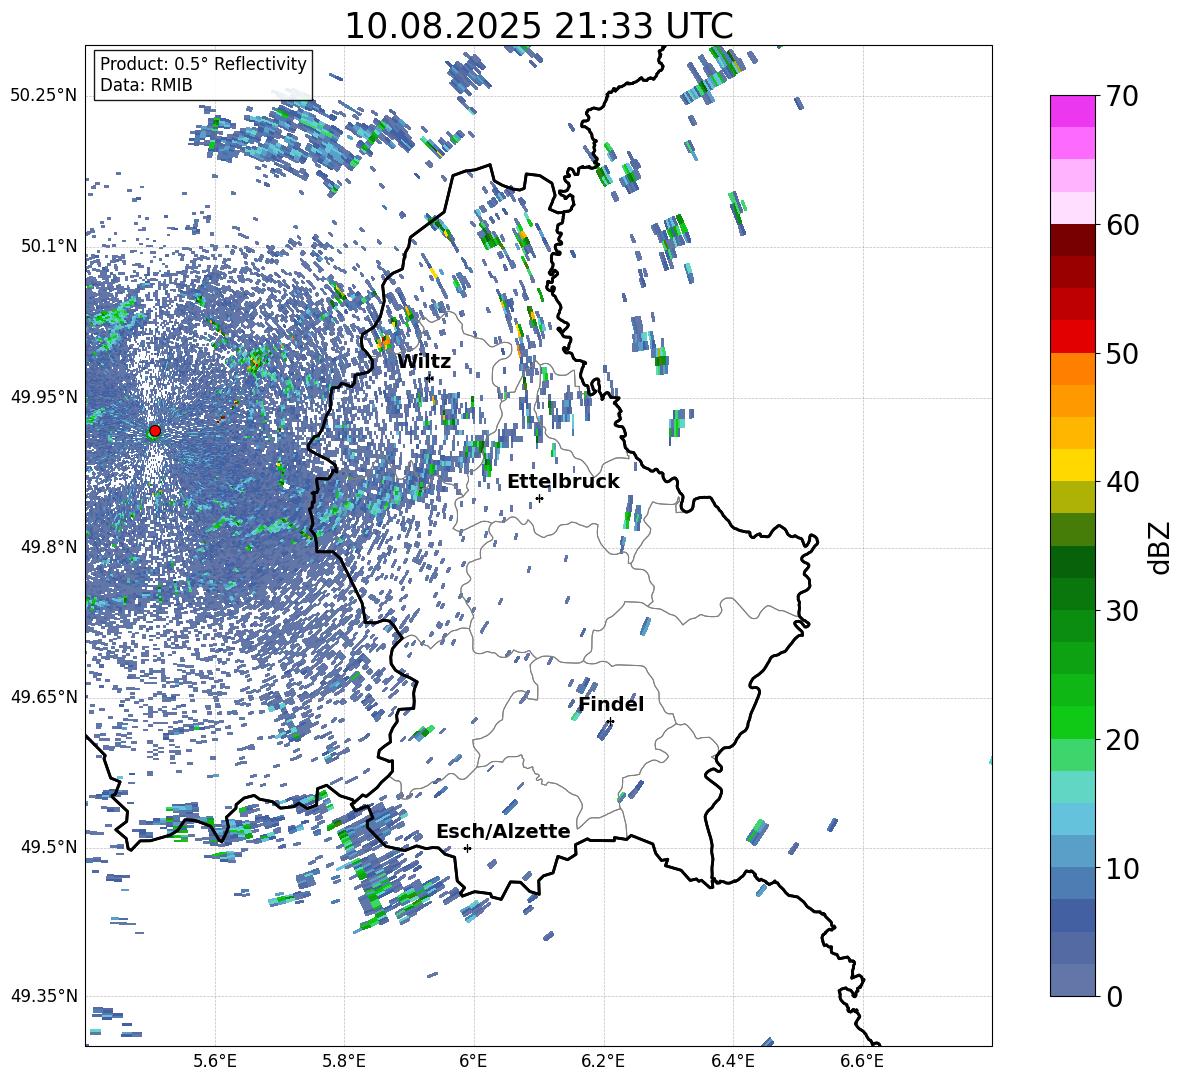Click the 0 value on colorbar

[1114, 996]
